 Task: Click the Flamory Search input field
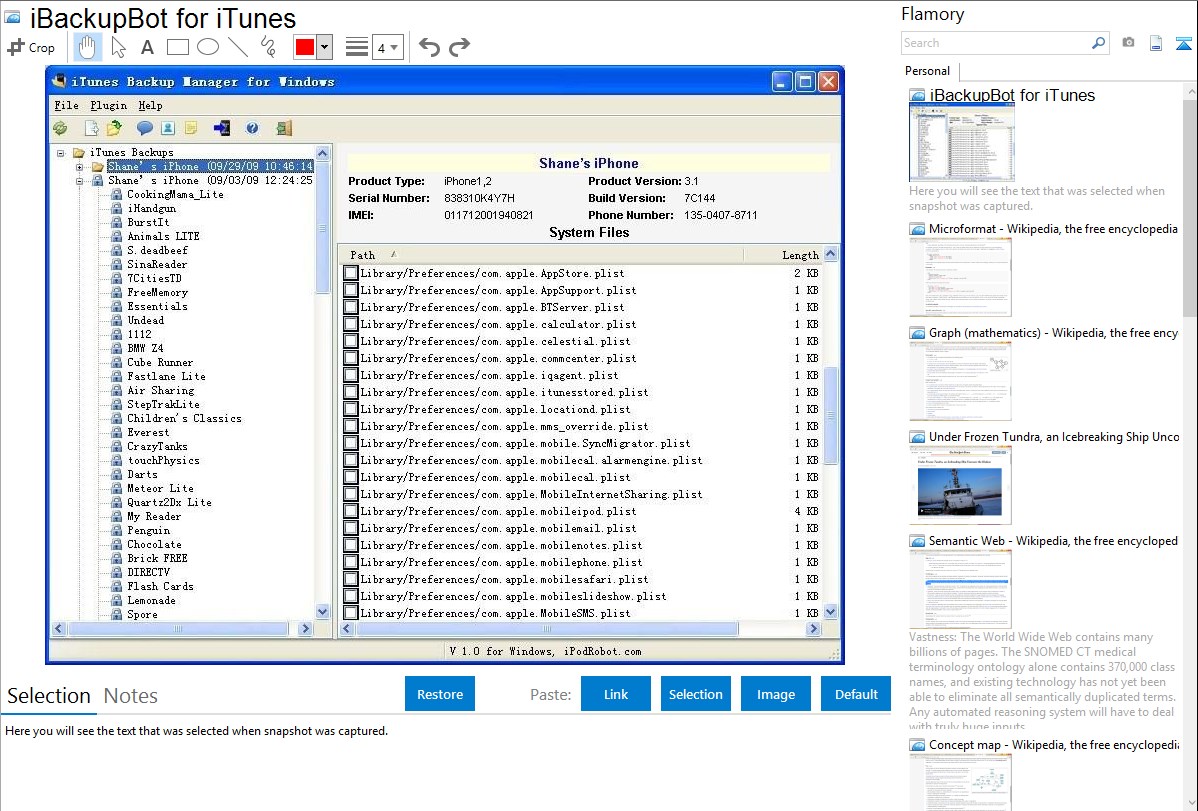pos(996,43)
